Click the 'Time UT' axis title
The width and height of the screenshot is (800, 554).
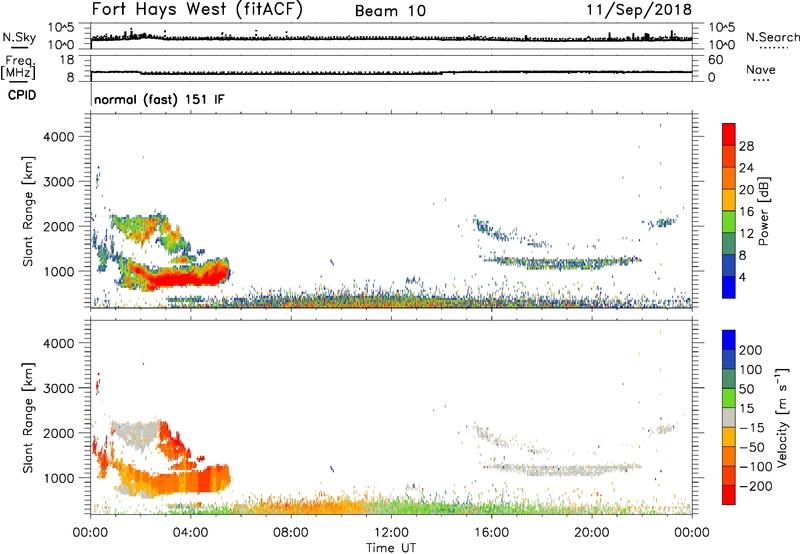click(391, 547)
